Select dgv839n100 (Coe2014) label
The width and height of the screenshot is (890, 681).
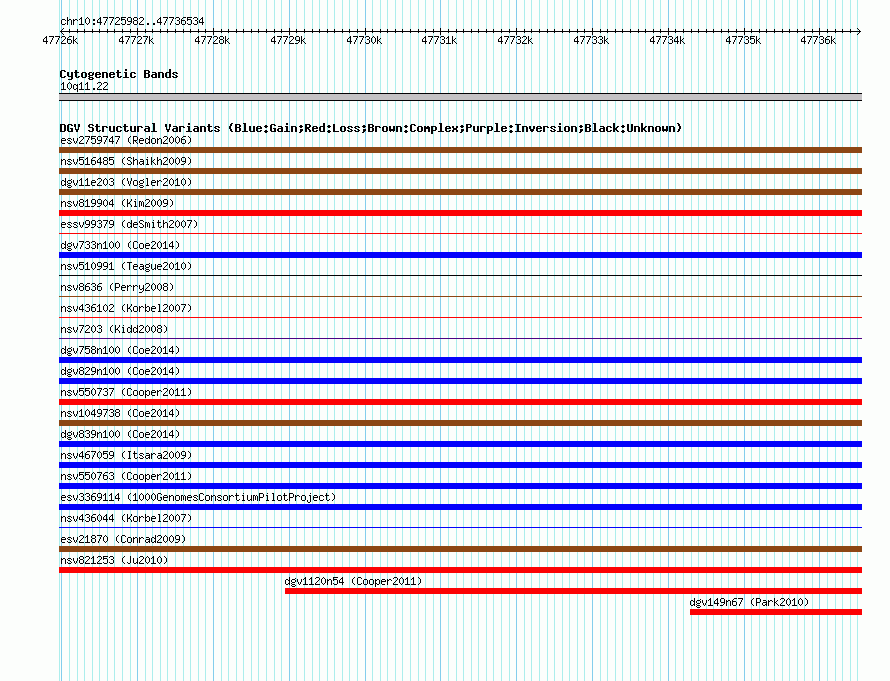[120, 434]
